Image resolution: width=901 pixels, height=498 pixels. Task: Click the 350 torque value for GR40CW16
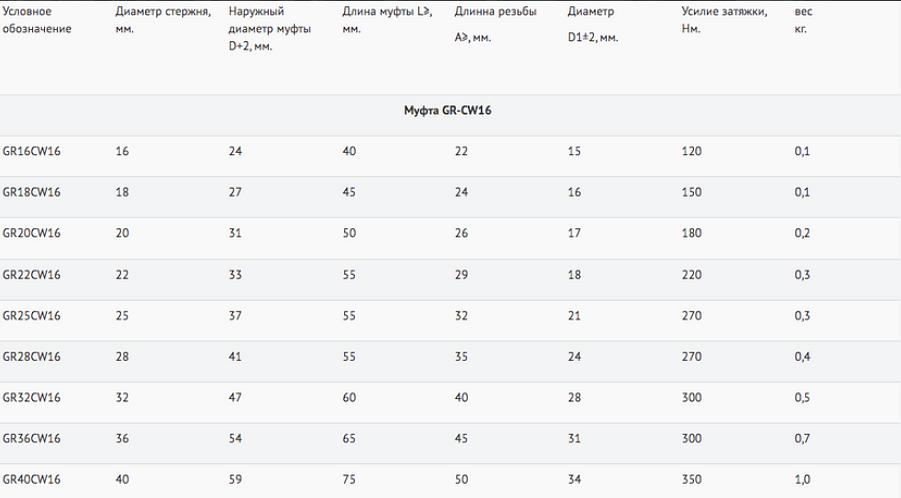point(691,480)
